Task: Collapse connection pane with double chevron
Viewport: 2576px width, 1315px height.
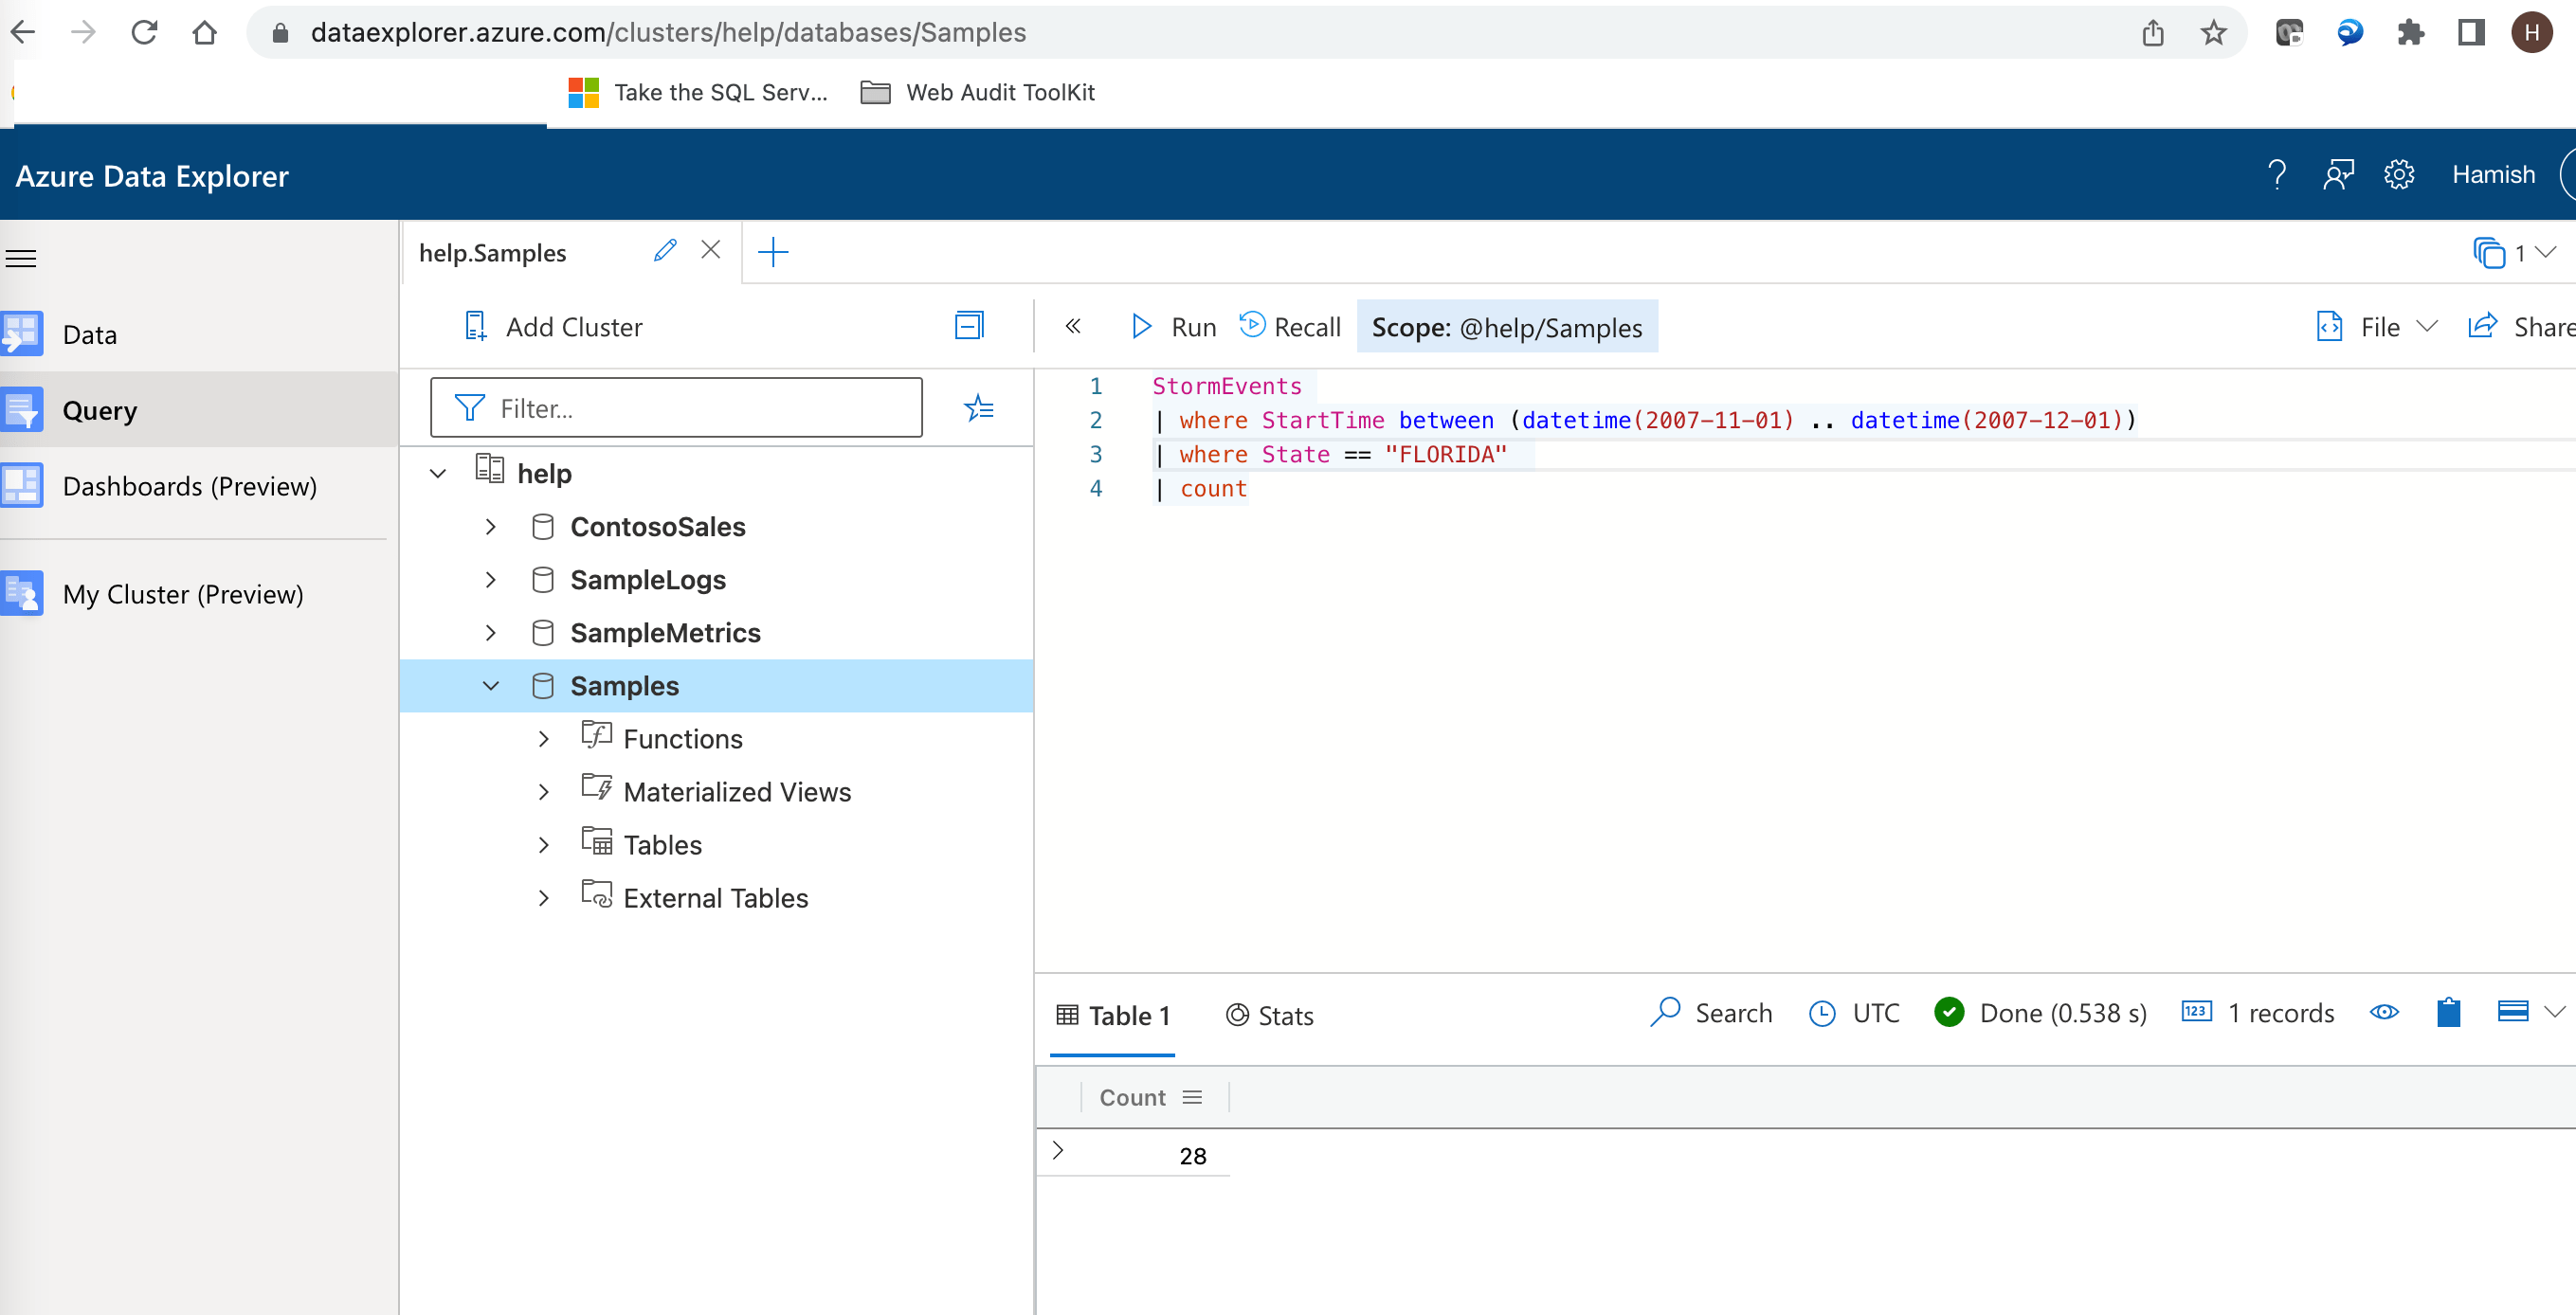Action: [1073, 326]
